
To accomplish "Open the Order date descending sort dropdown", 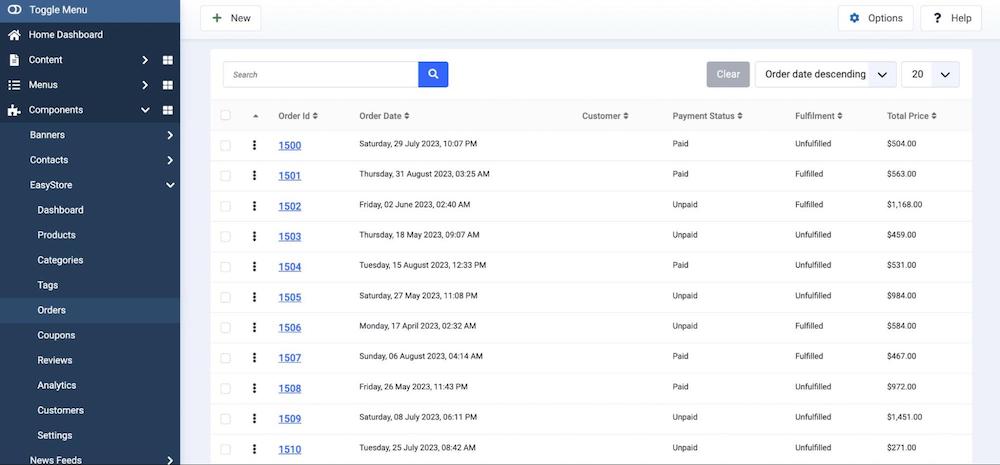I will 825,75.
